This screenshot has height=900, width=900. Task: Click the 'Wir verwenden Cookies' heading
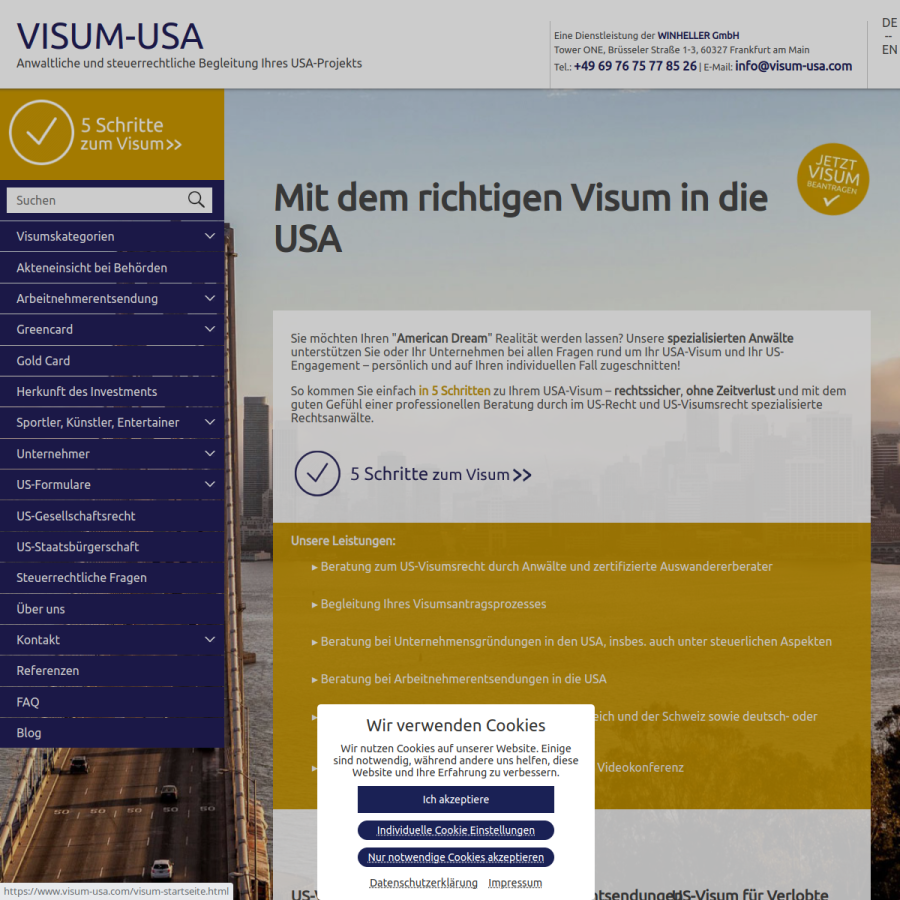click(456, 726)
